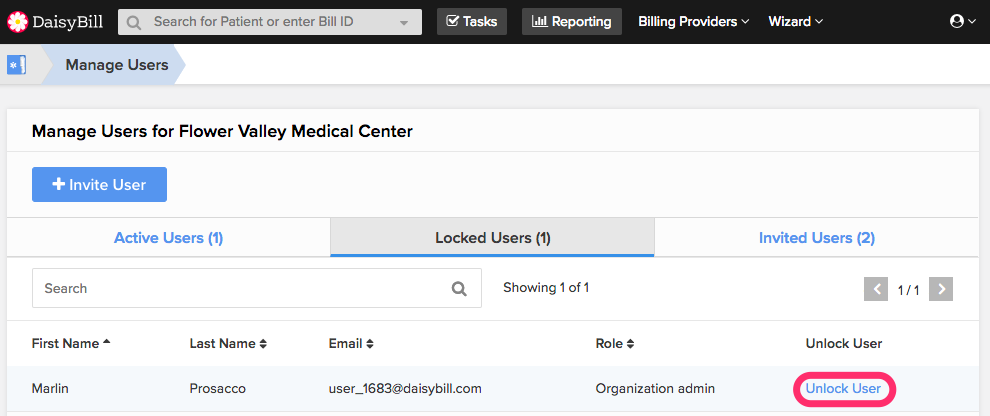Switch to Invited Users tab
The image size is (990, 416).
[816, 238]
